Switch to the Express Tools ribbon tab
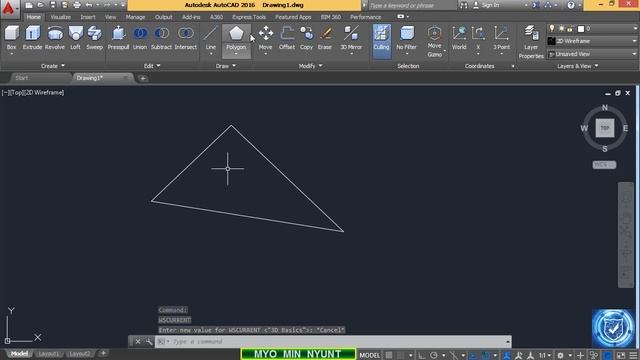The height and width of the screenshot is (360, 640). click(249, 17)
